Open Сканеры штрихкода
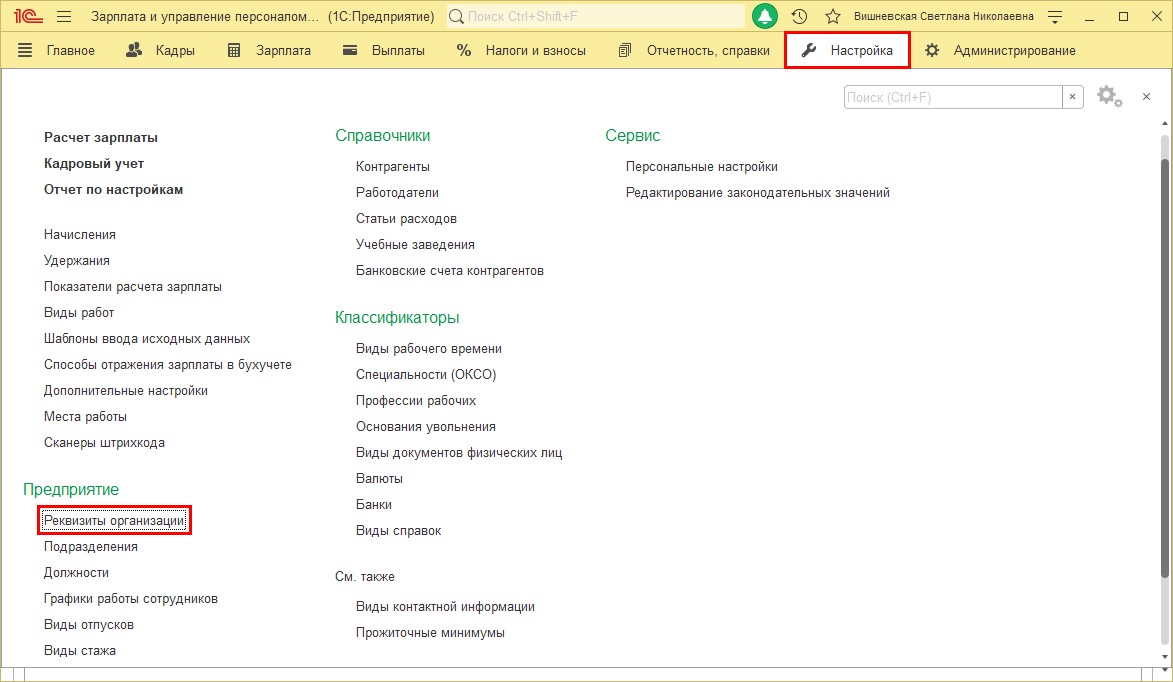This screenshot has height=682, width=1173. 105,443
